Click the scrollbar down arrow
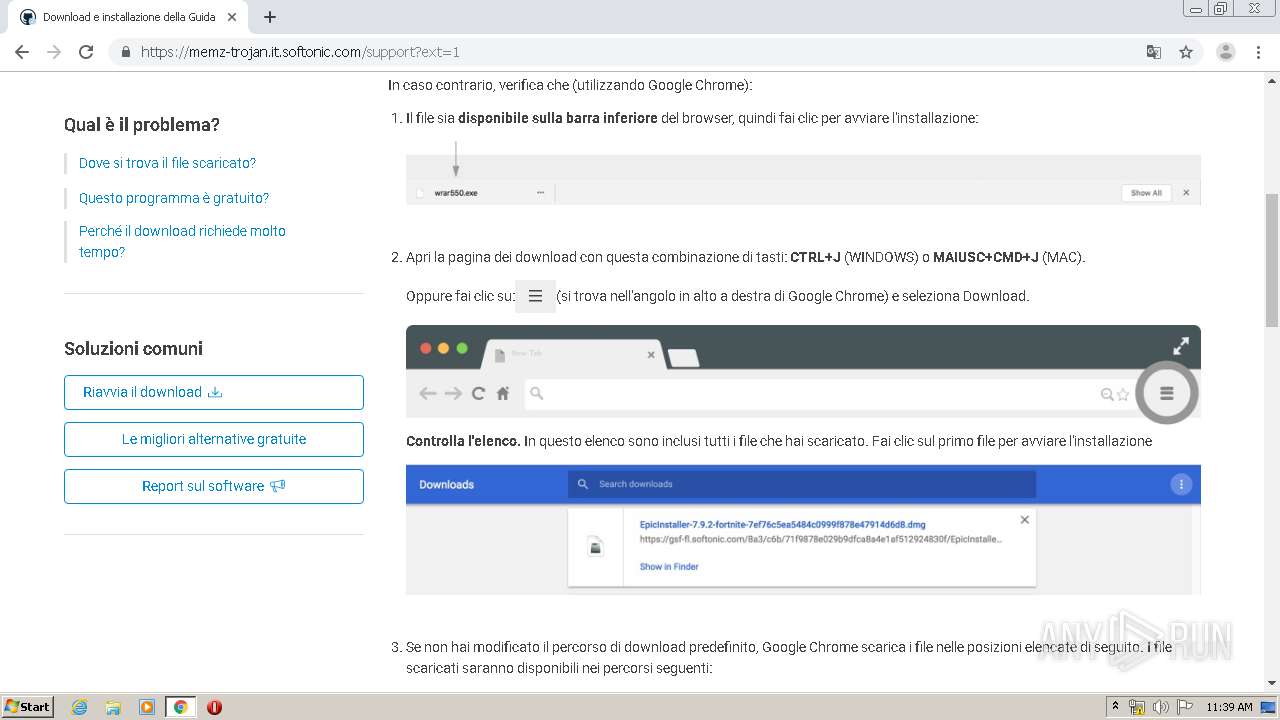Image resolution: width=1280 pixels, height=720 pixels. pyautogui.click(x=1272, y=683)
